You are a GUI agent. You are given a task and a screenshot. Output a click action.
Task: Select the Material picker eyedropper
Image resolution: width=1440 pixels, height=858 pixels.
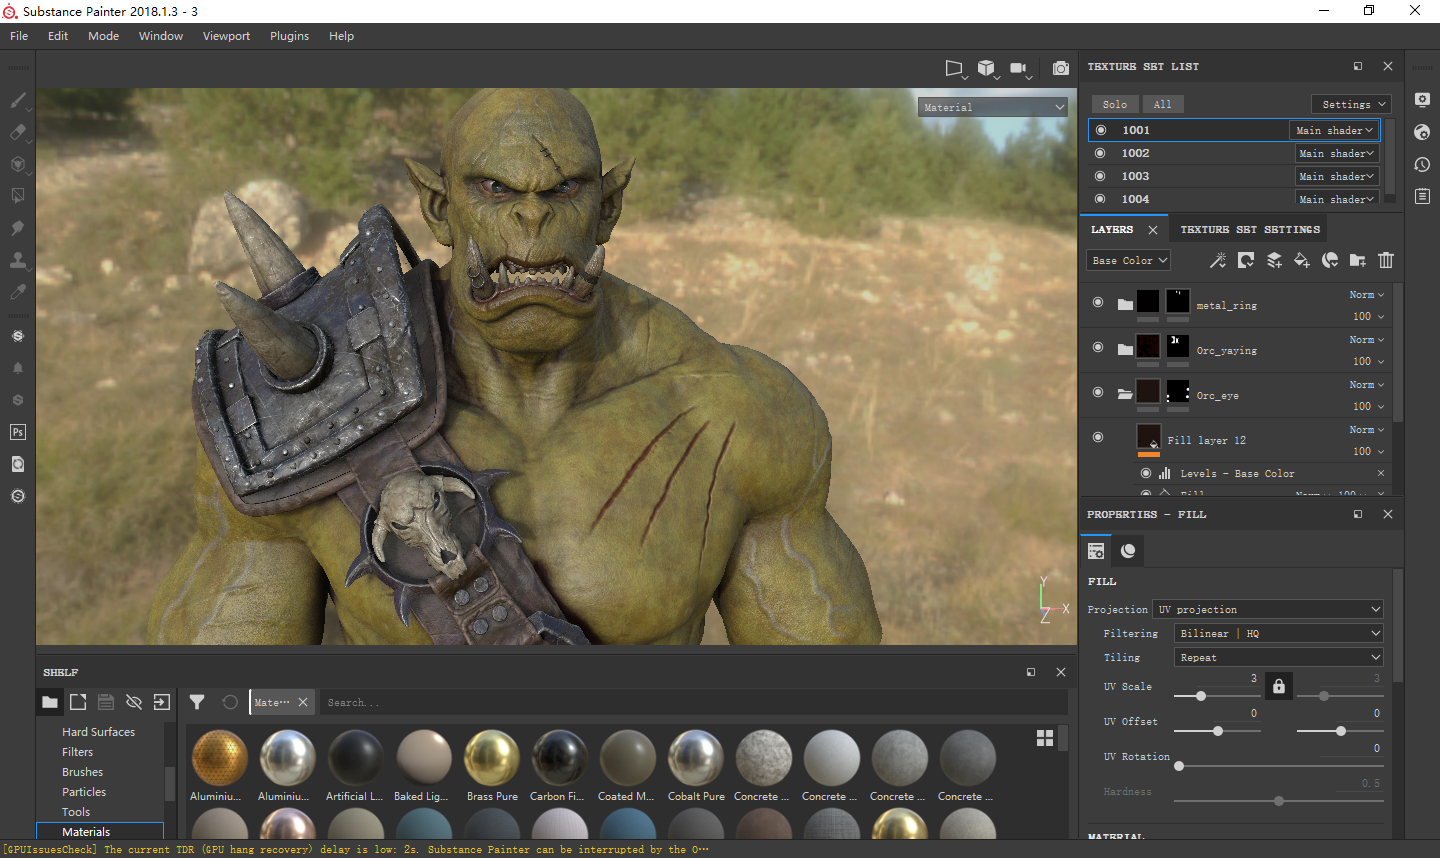click(18, 292)
